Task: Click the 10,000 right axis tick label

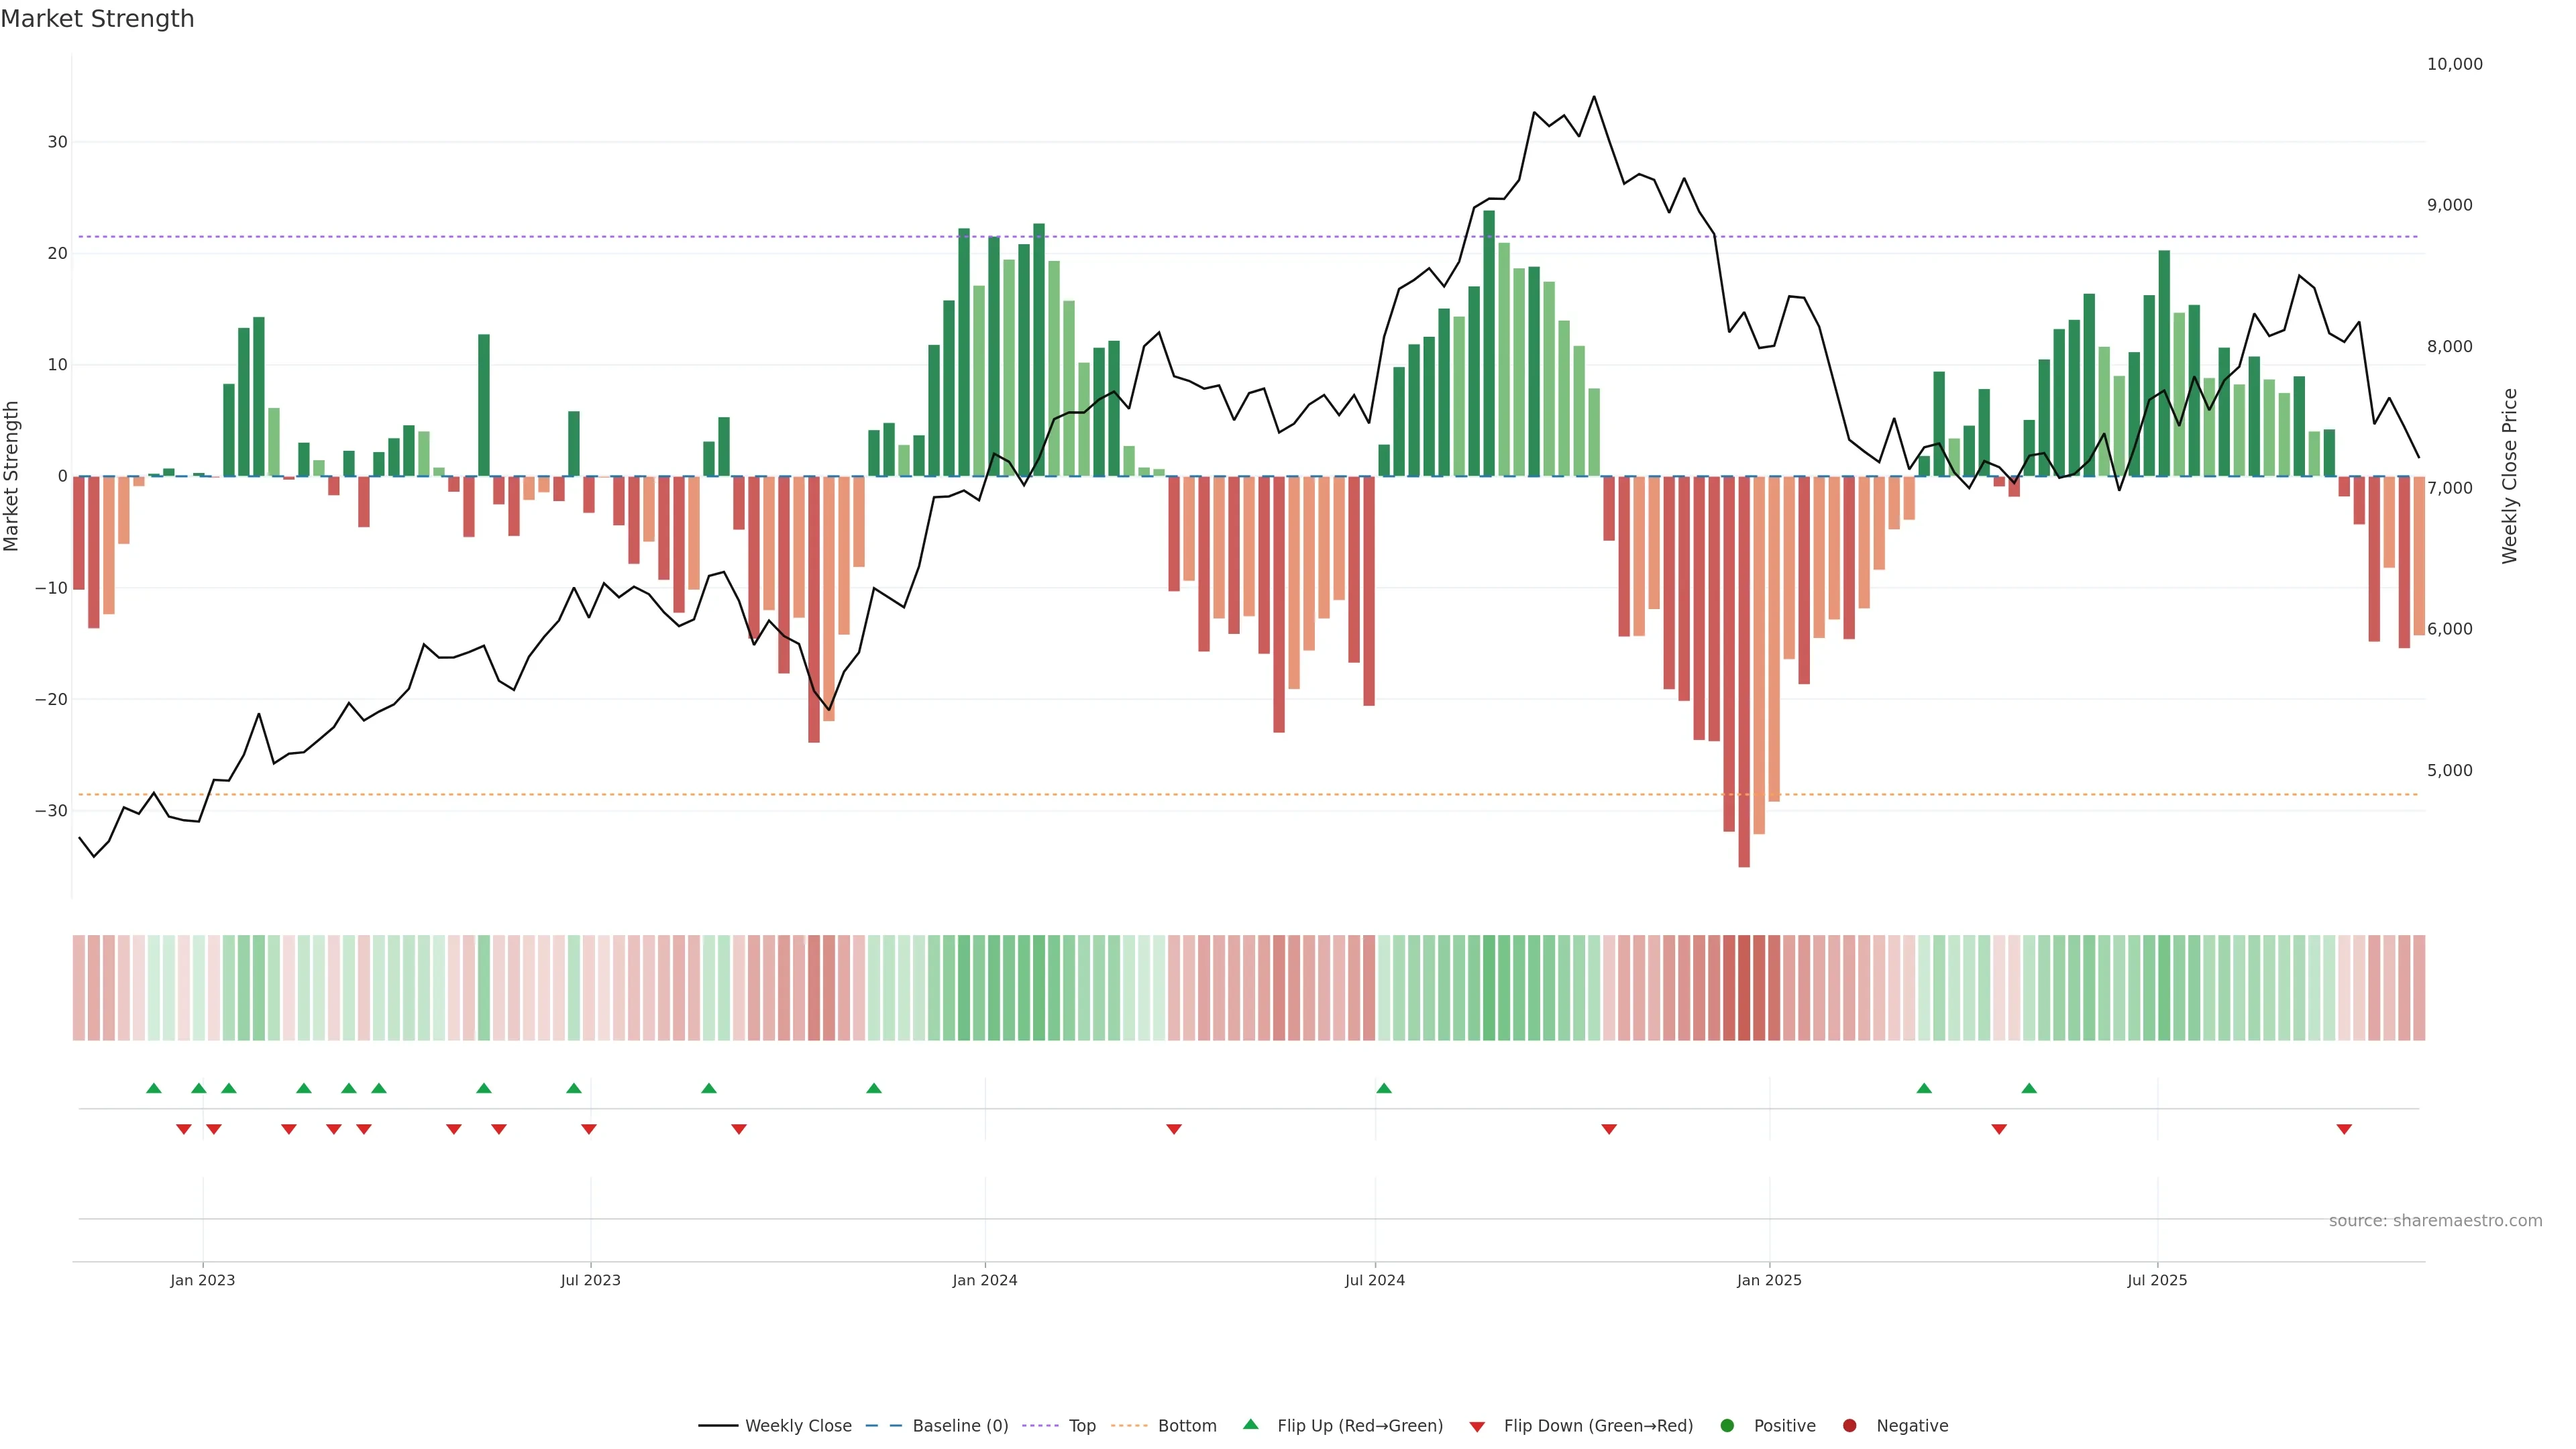Action: point(2454,64)
